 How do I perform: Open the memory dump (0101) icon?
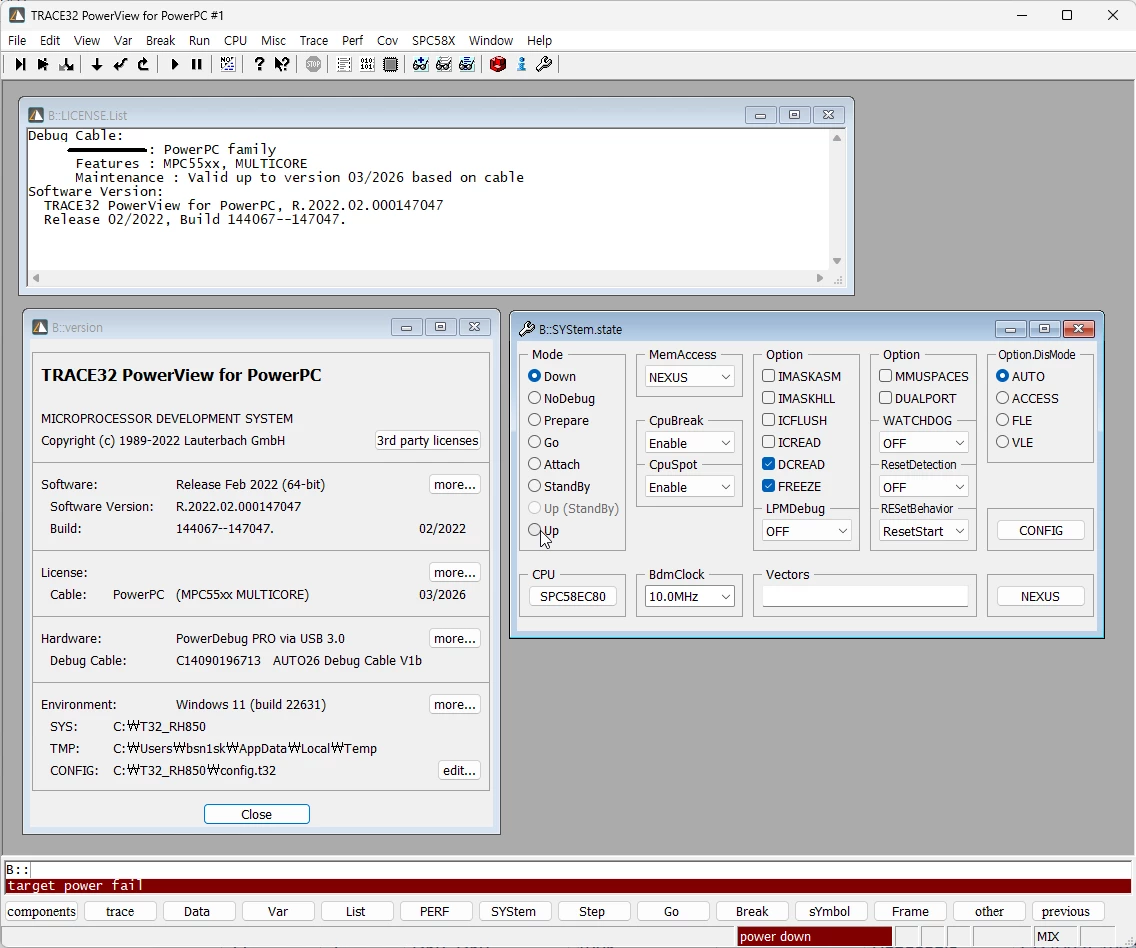367,64
